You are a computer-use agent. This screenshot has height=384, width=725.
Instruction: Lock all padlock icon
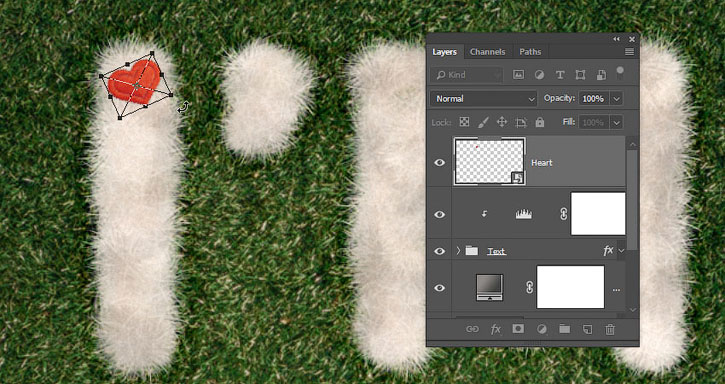(540, 122)
